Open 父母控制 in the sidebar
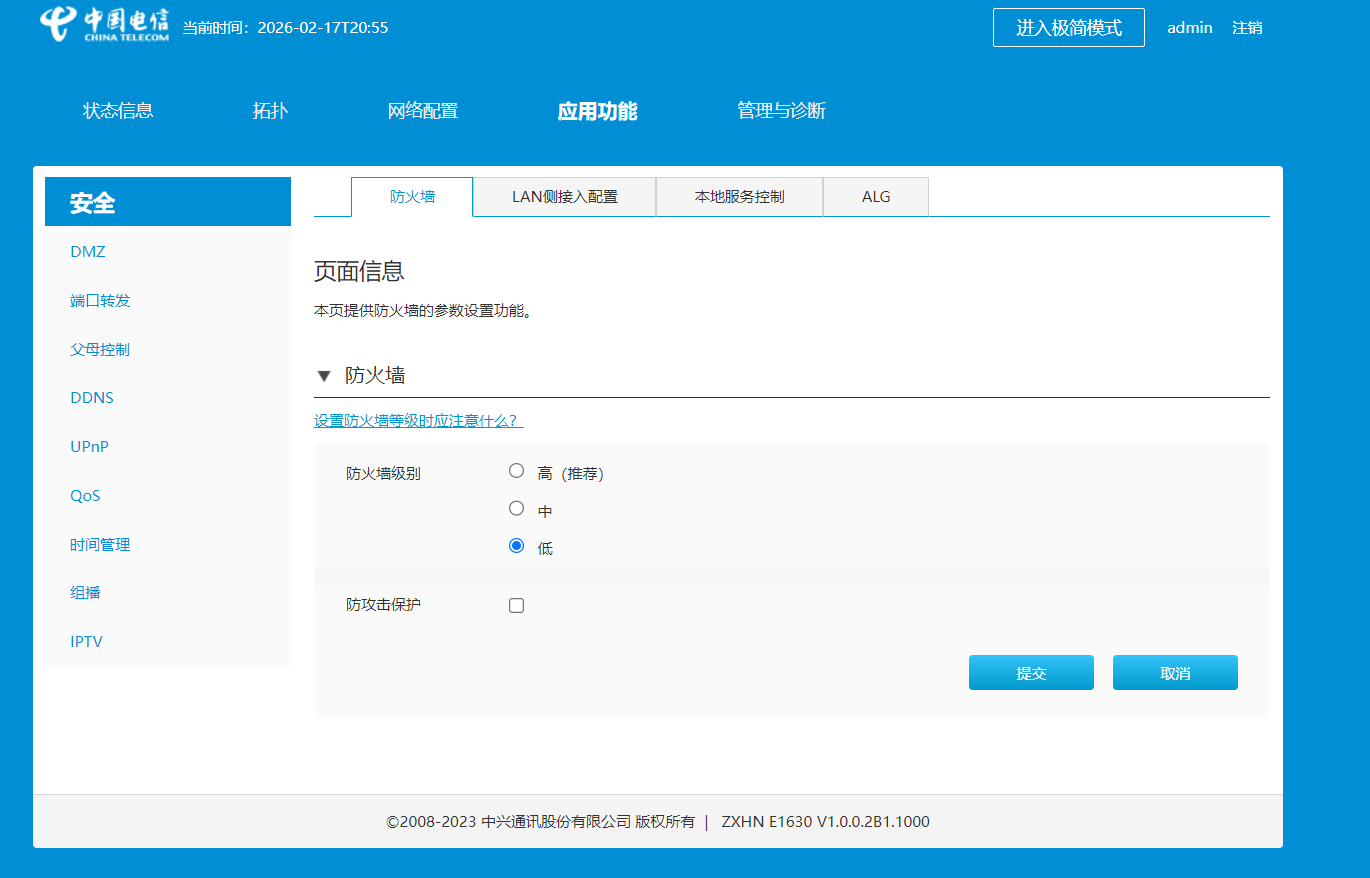This screenshot has height=878, width=1370. (100, 350)
